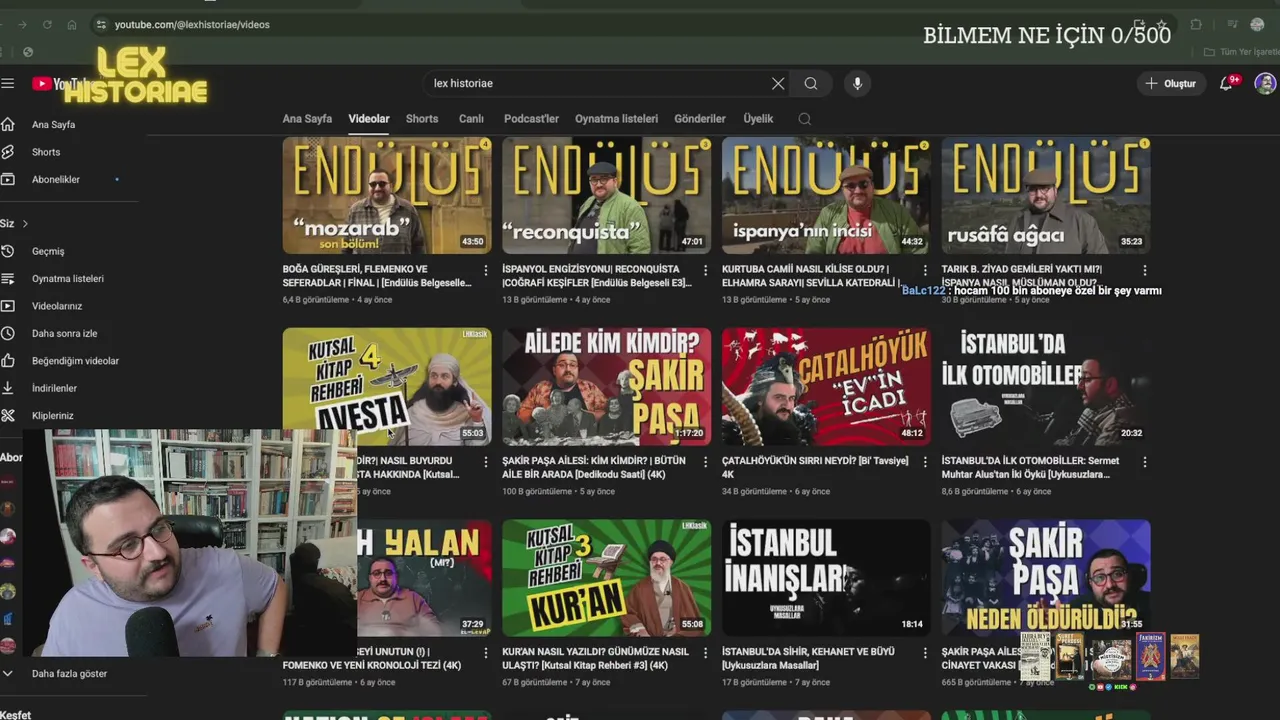This screenshot has width=1280, height=720.
Task: Open İSTANBUL'DA SİHİR, KEHANET VE BÜYÜ title
Action: 808,658
